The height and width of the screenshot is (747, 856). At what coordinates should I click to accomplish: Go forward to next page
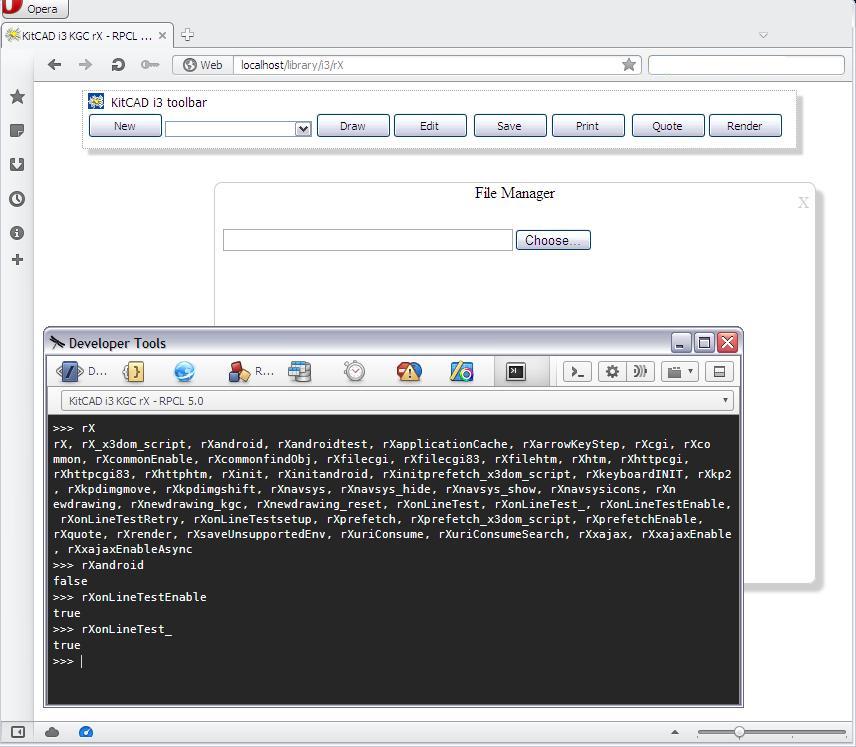click(x=85, y=65)
